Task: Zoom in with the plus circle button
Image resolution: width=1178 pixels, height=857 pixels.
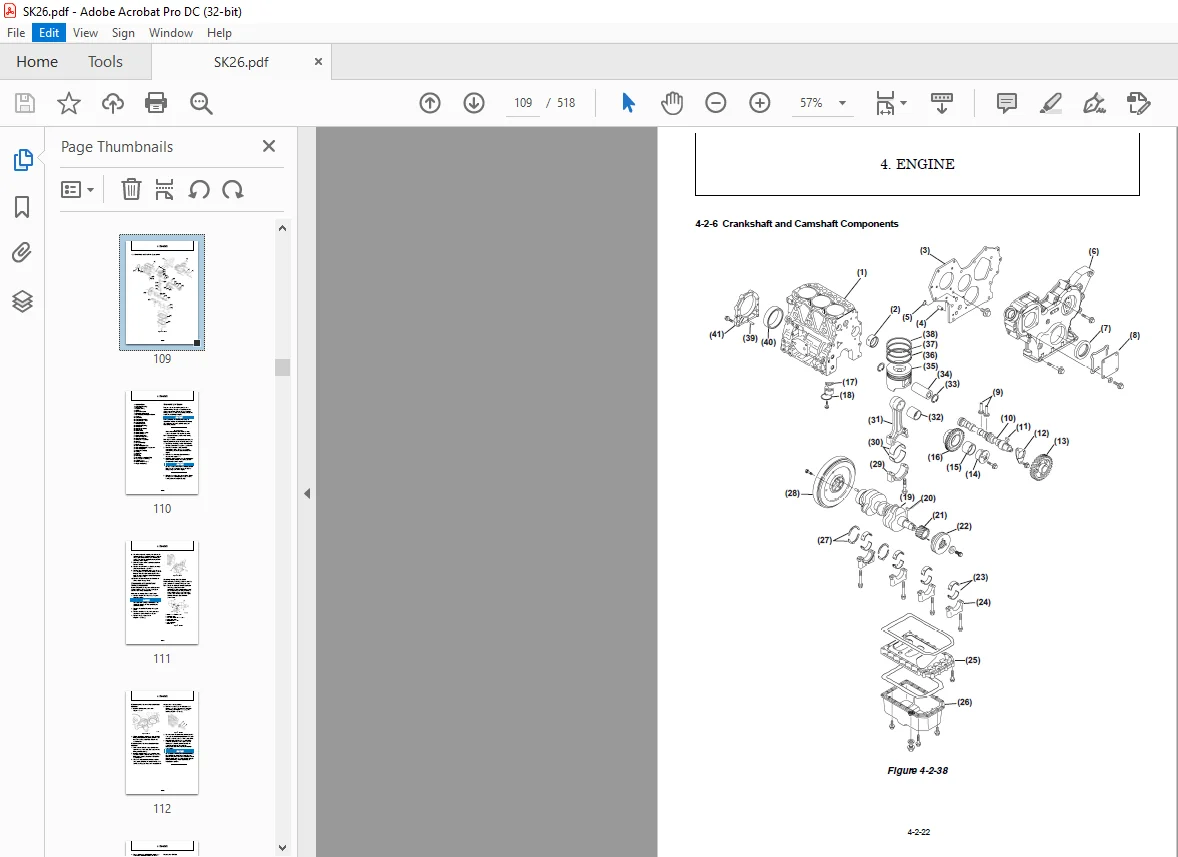Action: coord(760,103)
